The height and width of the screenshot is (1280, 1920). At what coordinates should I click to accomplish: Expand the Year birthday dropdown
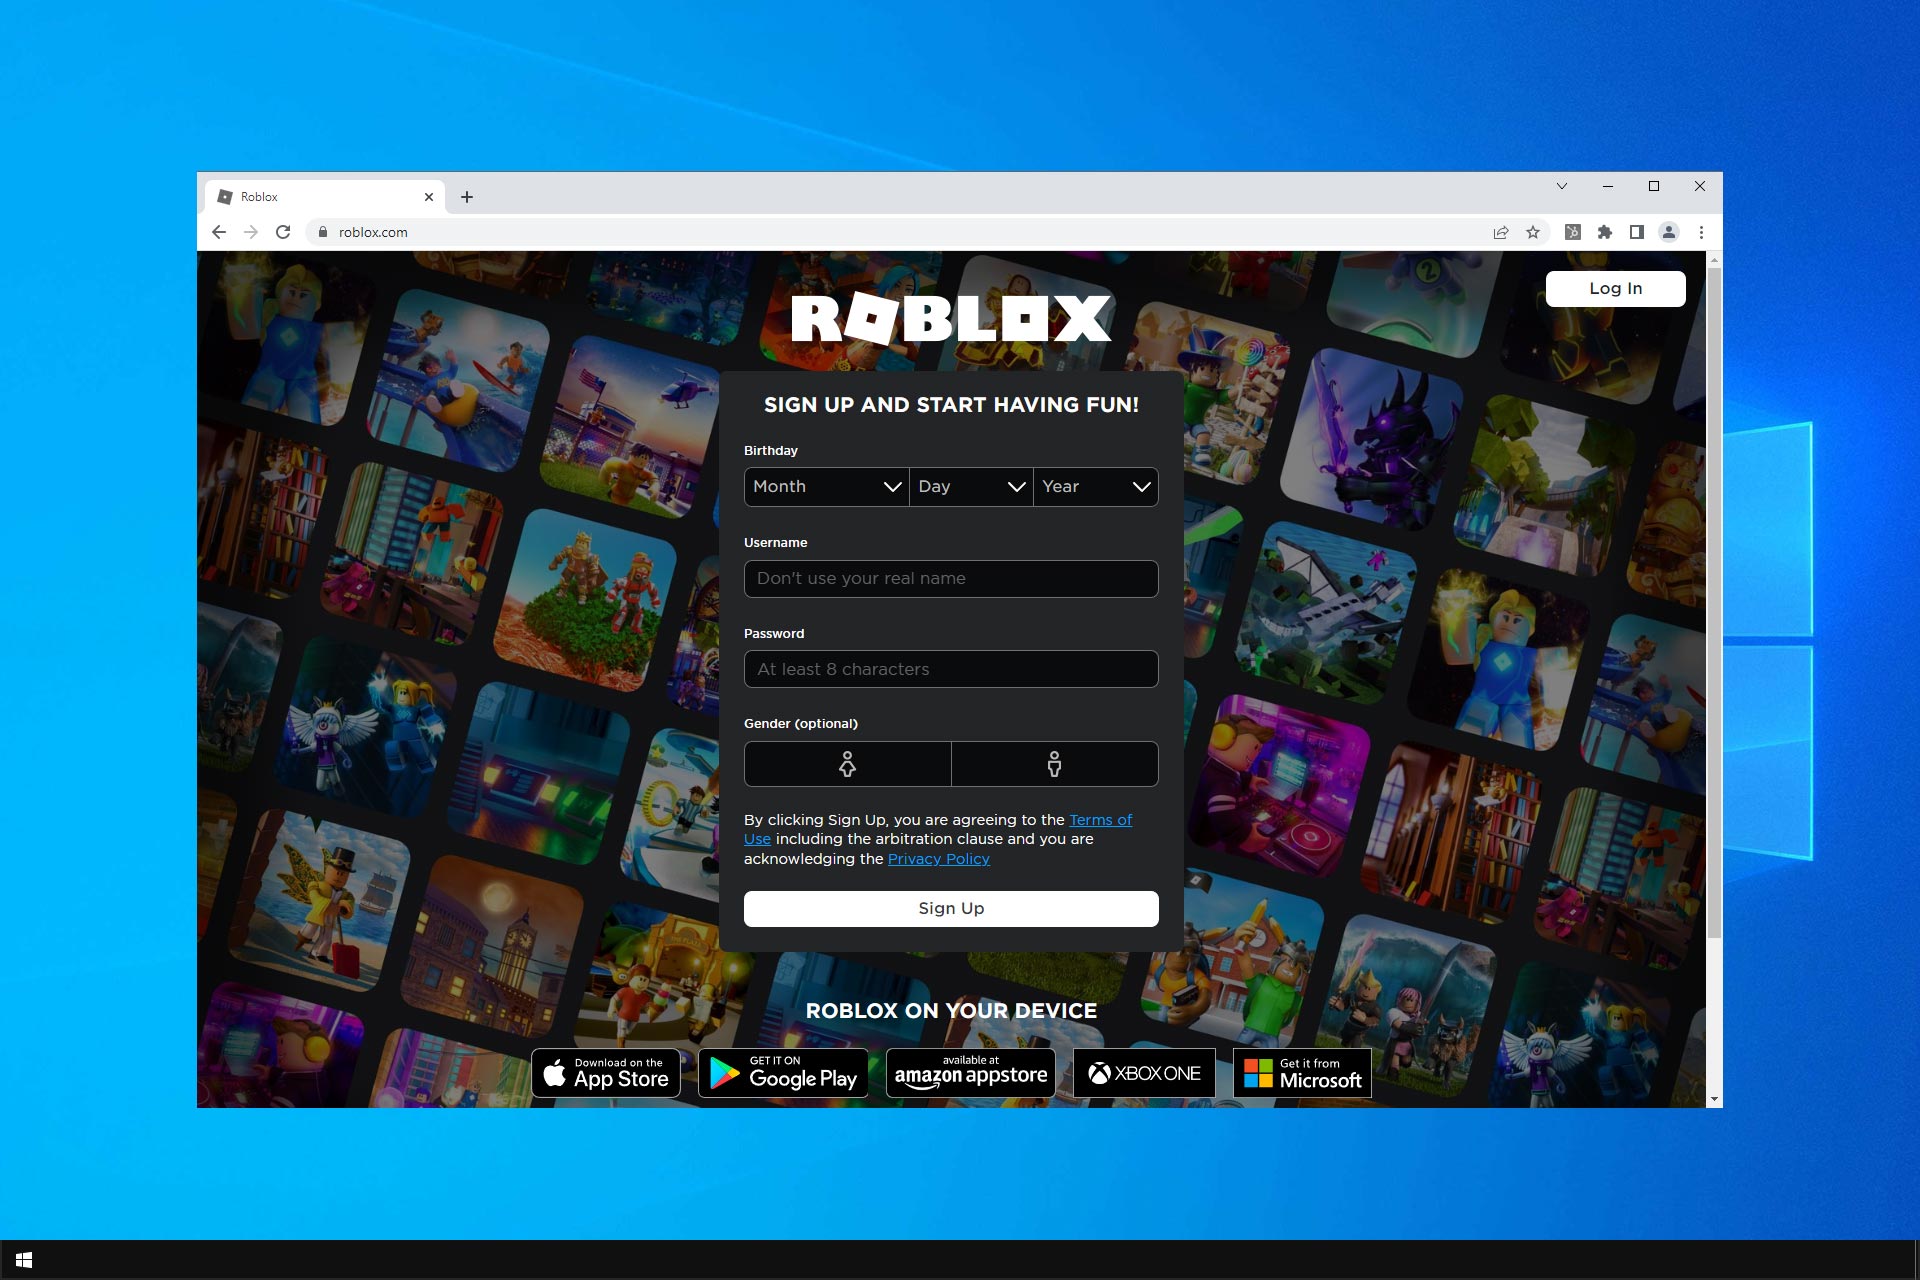[1093, 486]
